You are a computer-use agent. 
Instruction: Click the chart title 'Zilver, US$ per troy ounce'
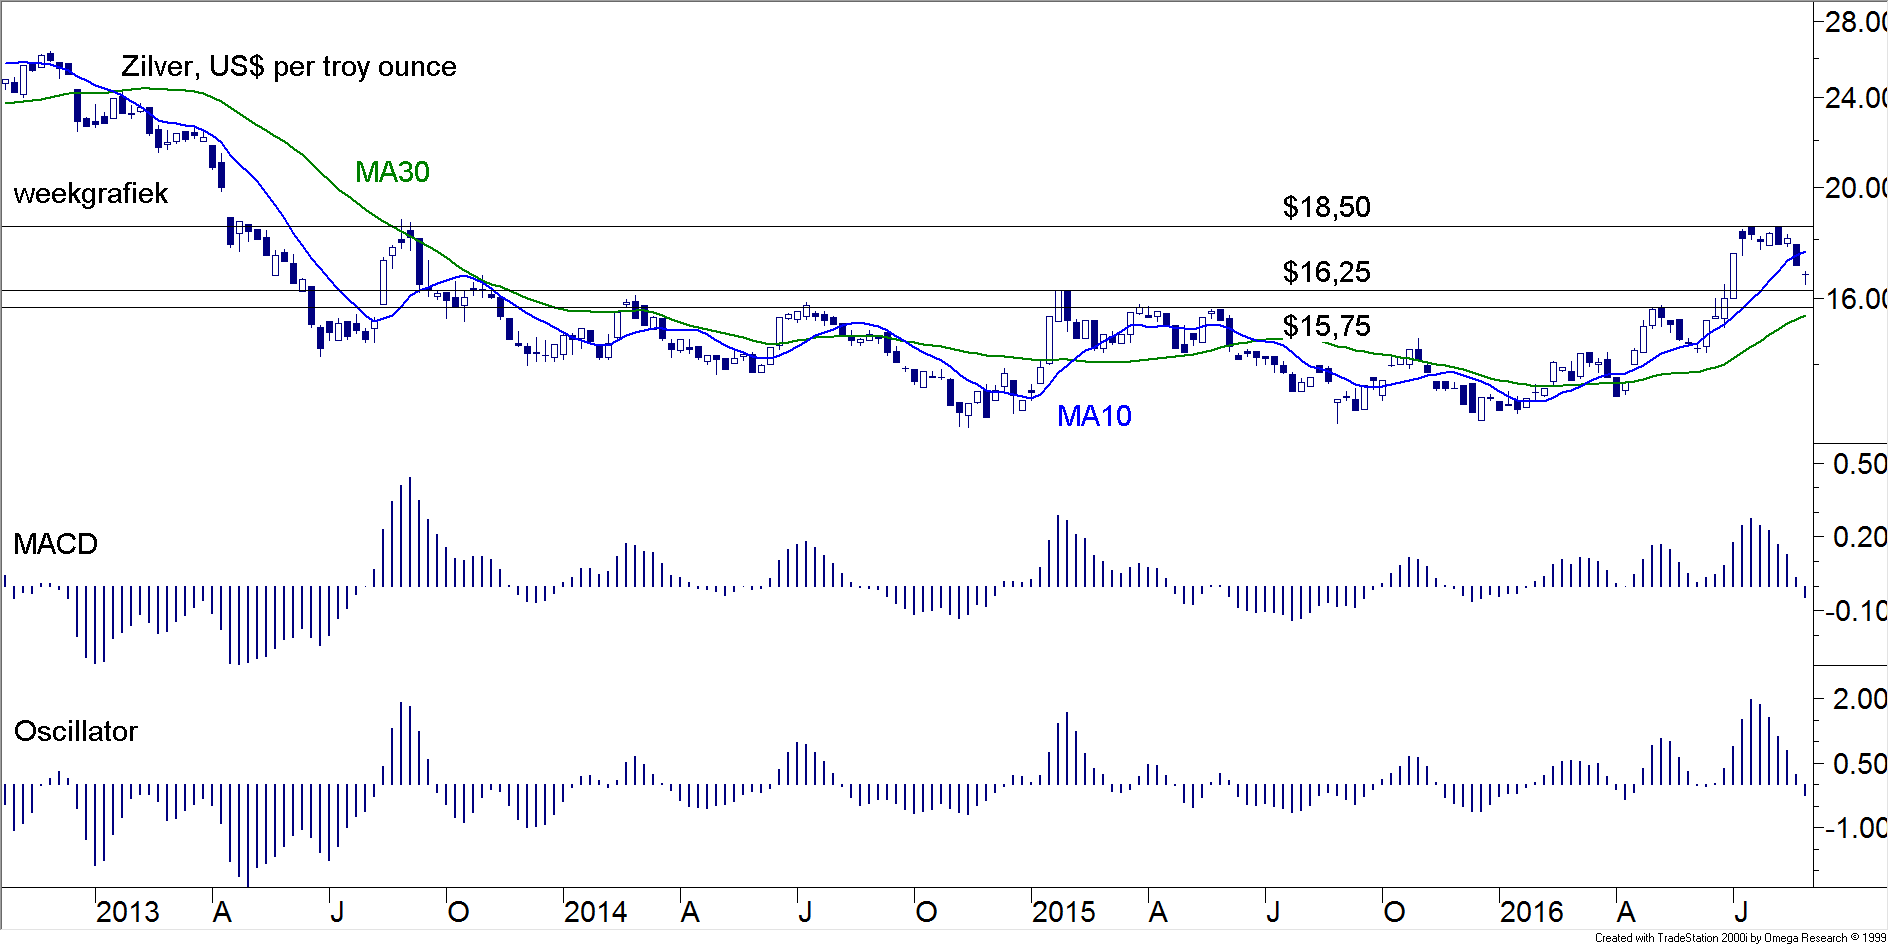[288, 67]
